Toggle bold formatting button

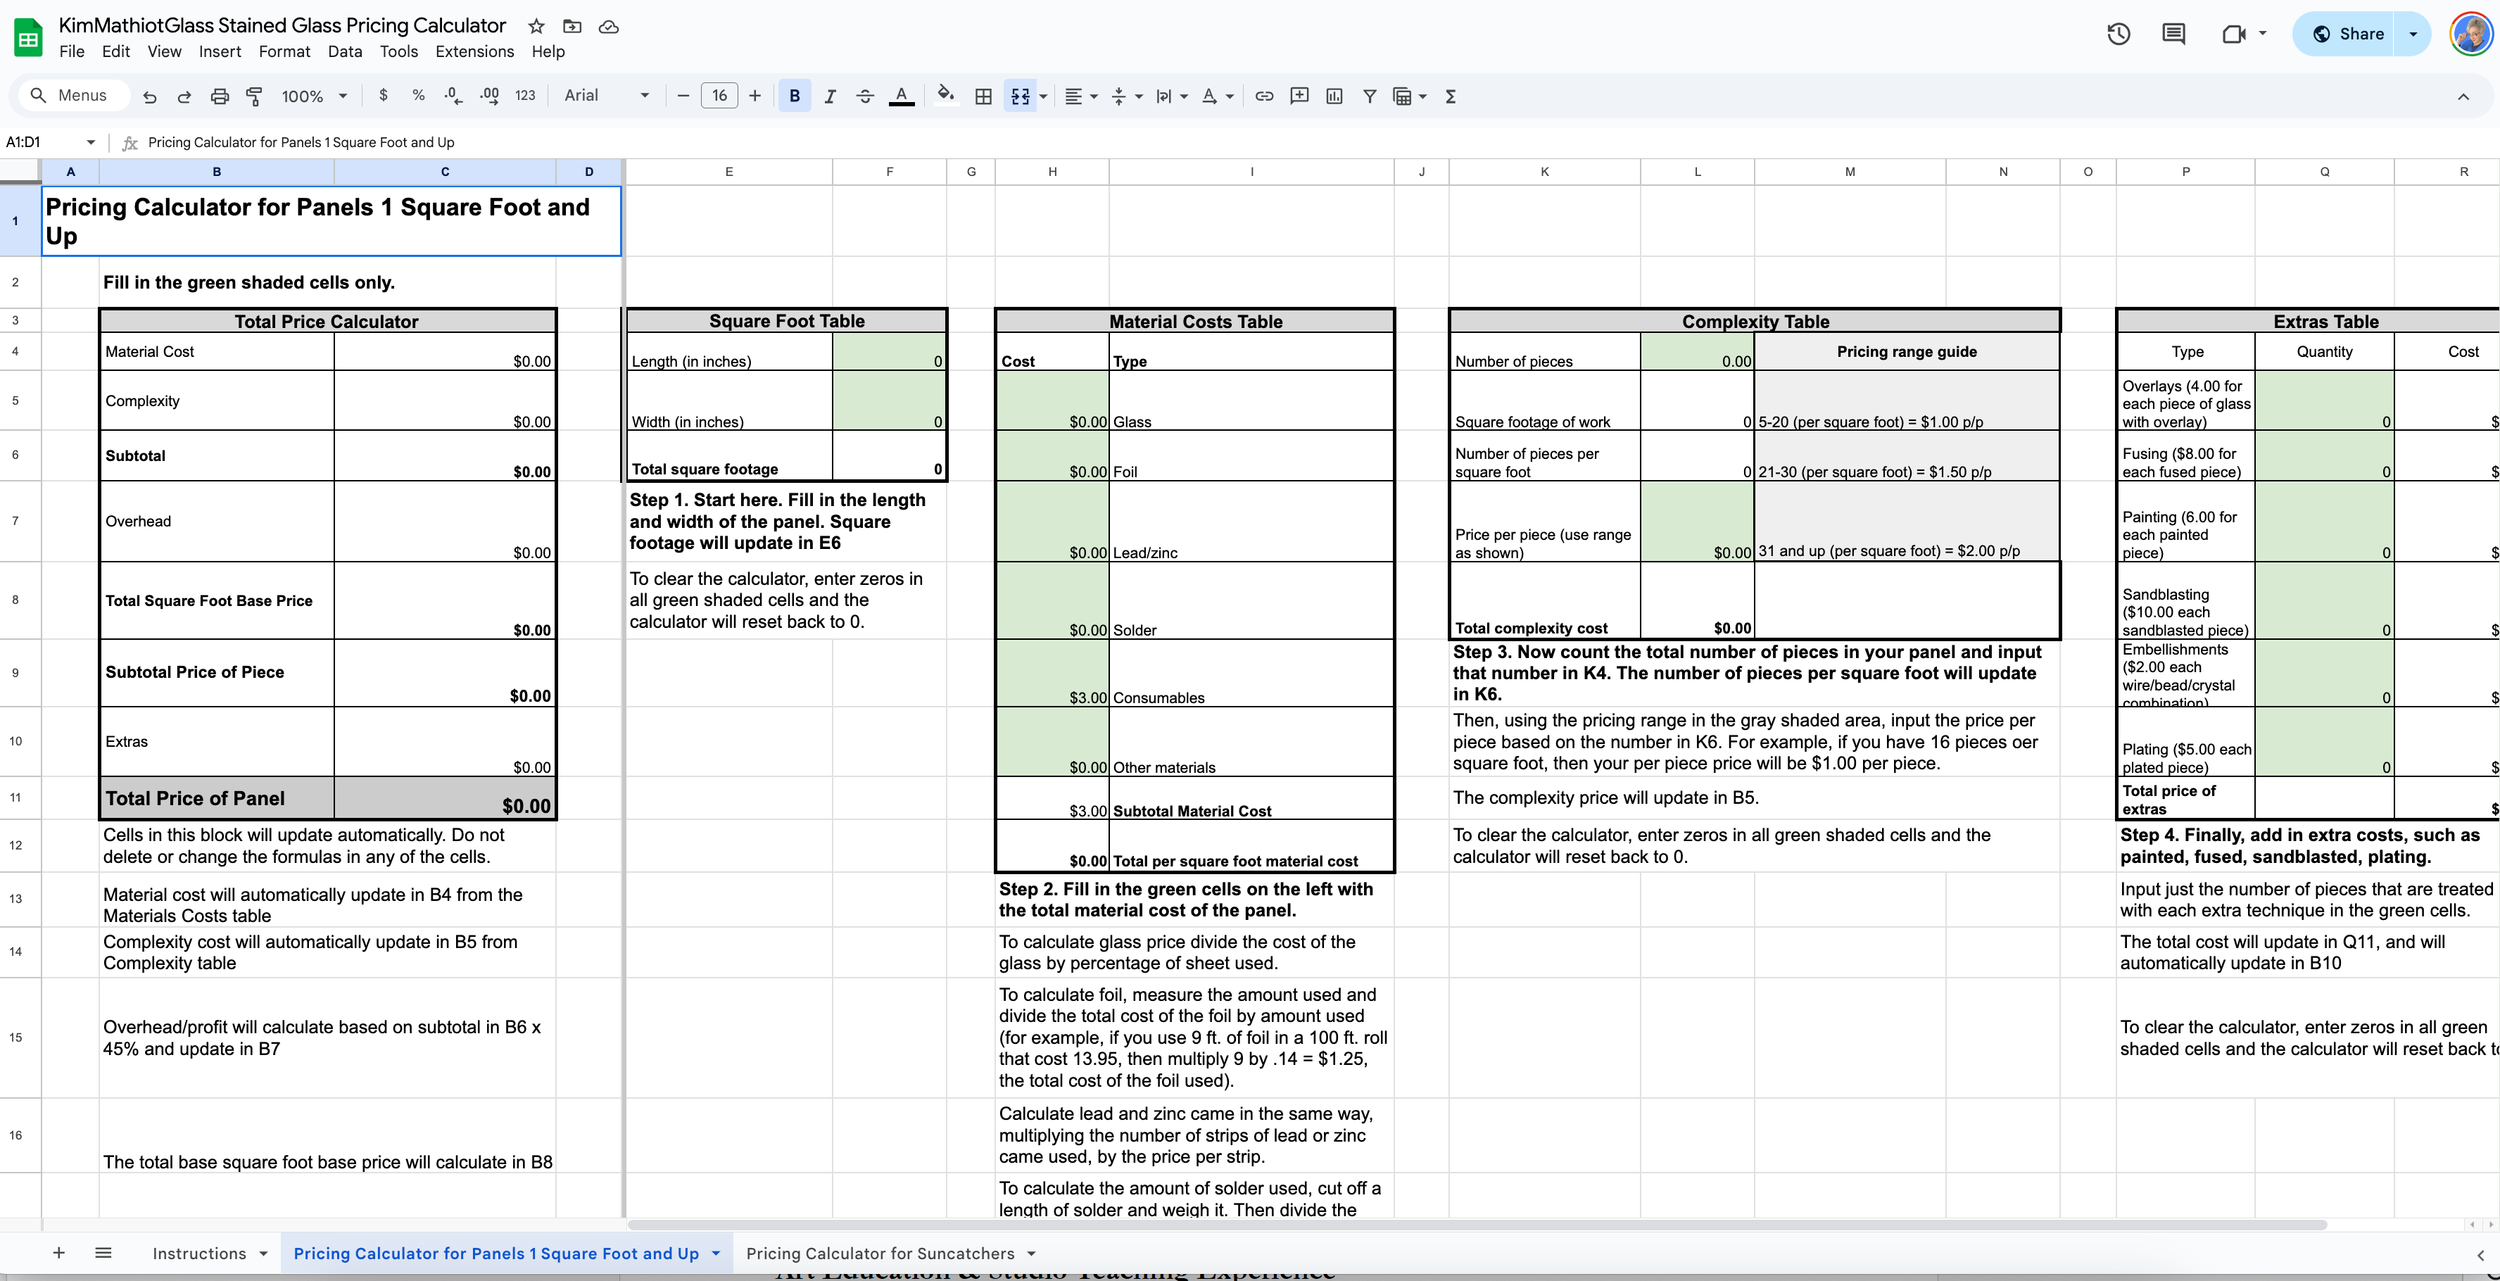pyautogui.click(x=794, y=96)
